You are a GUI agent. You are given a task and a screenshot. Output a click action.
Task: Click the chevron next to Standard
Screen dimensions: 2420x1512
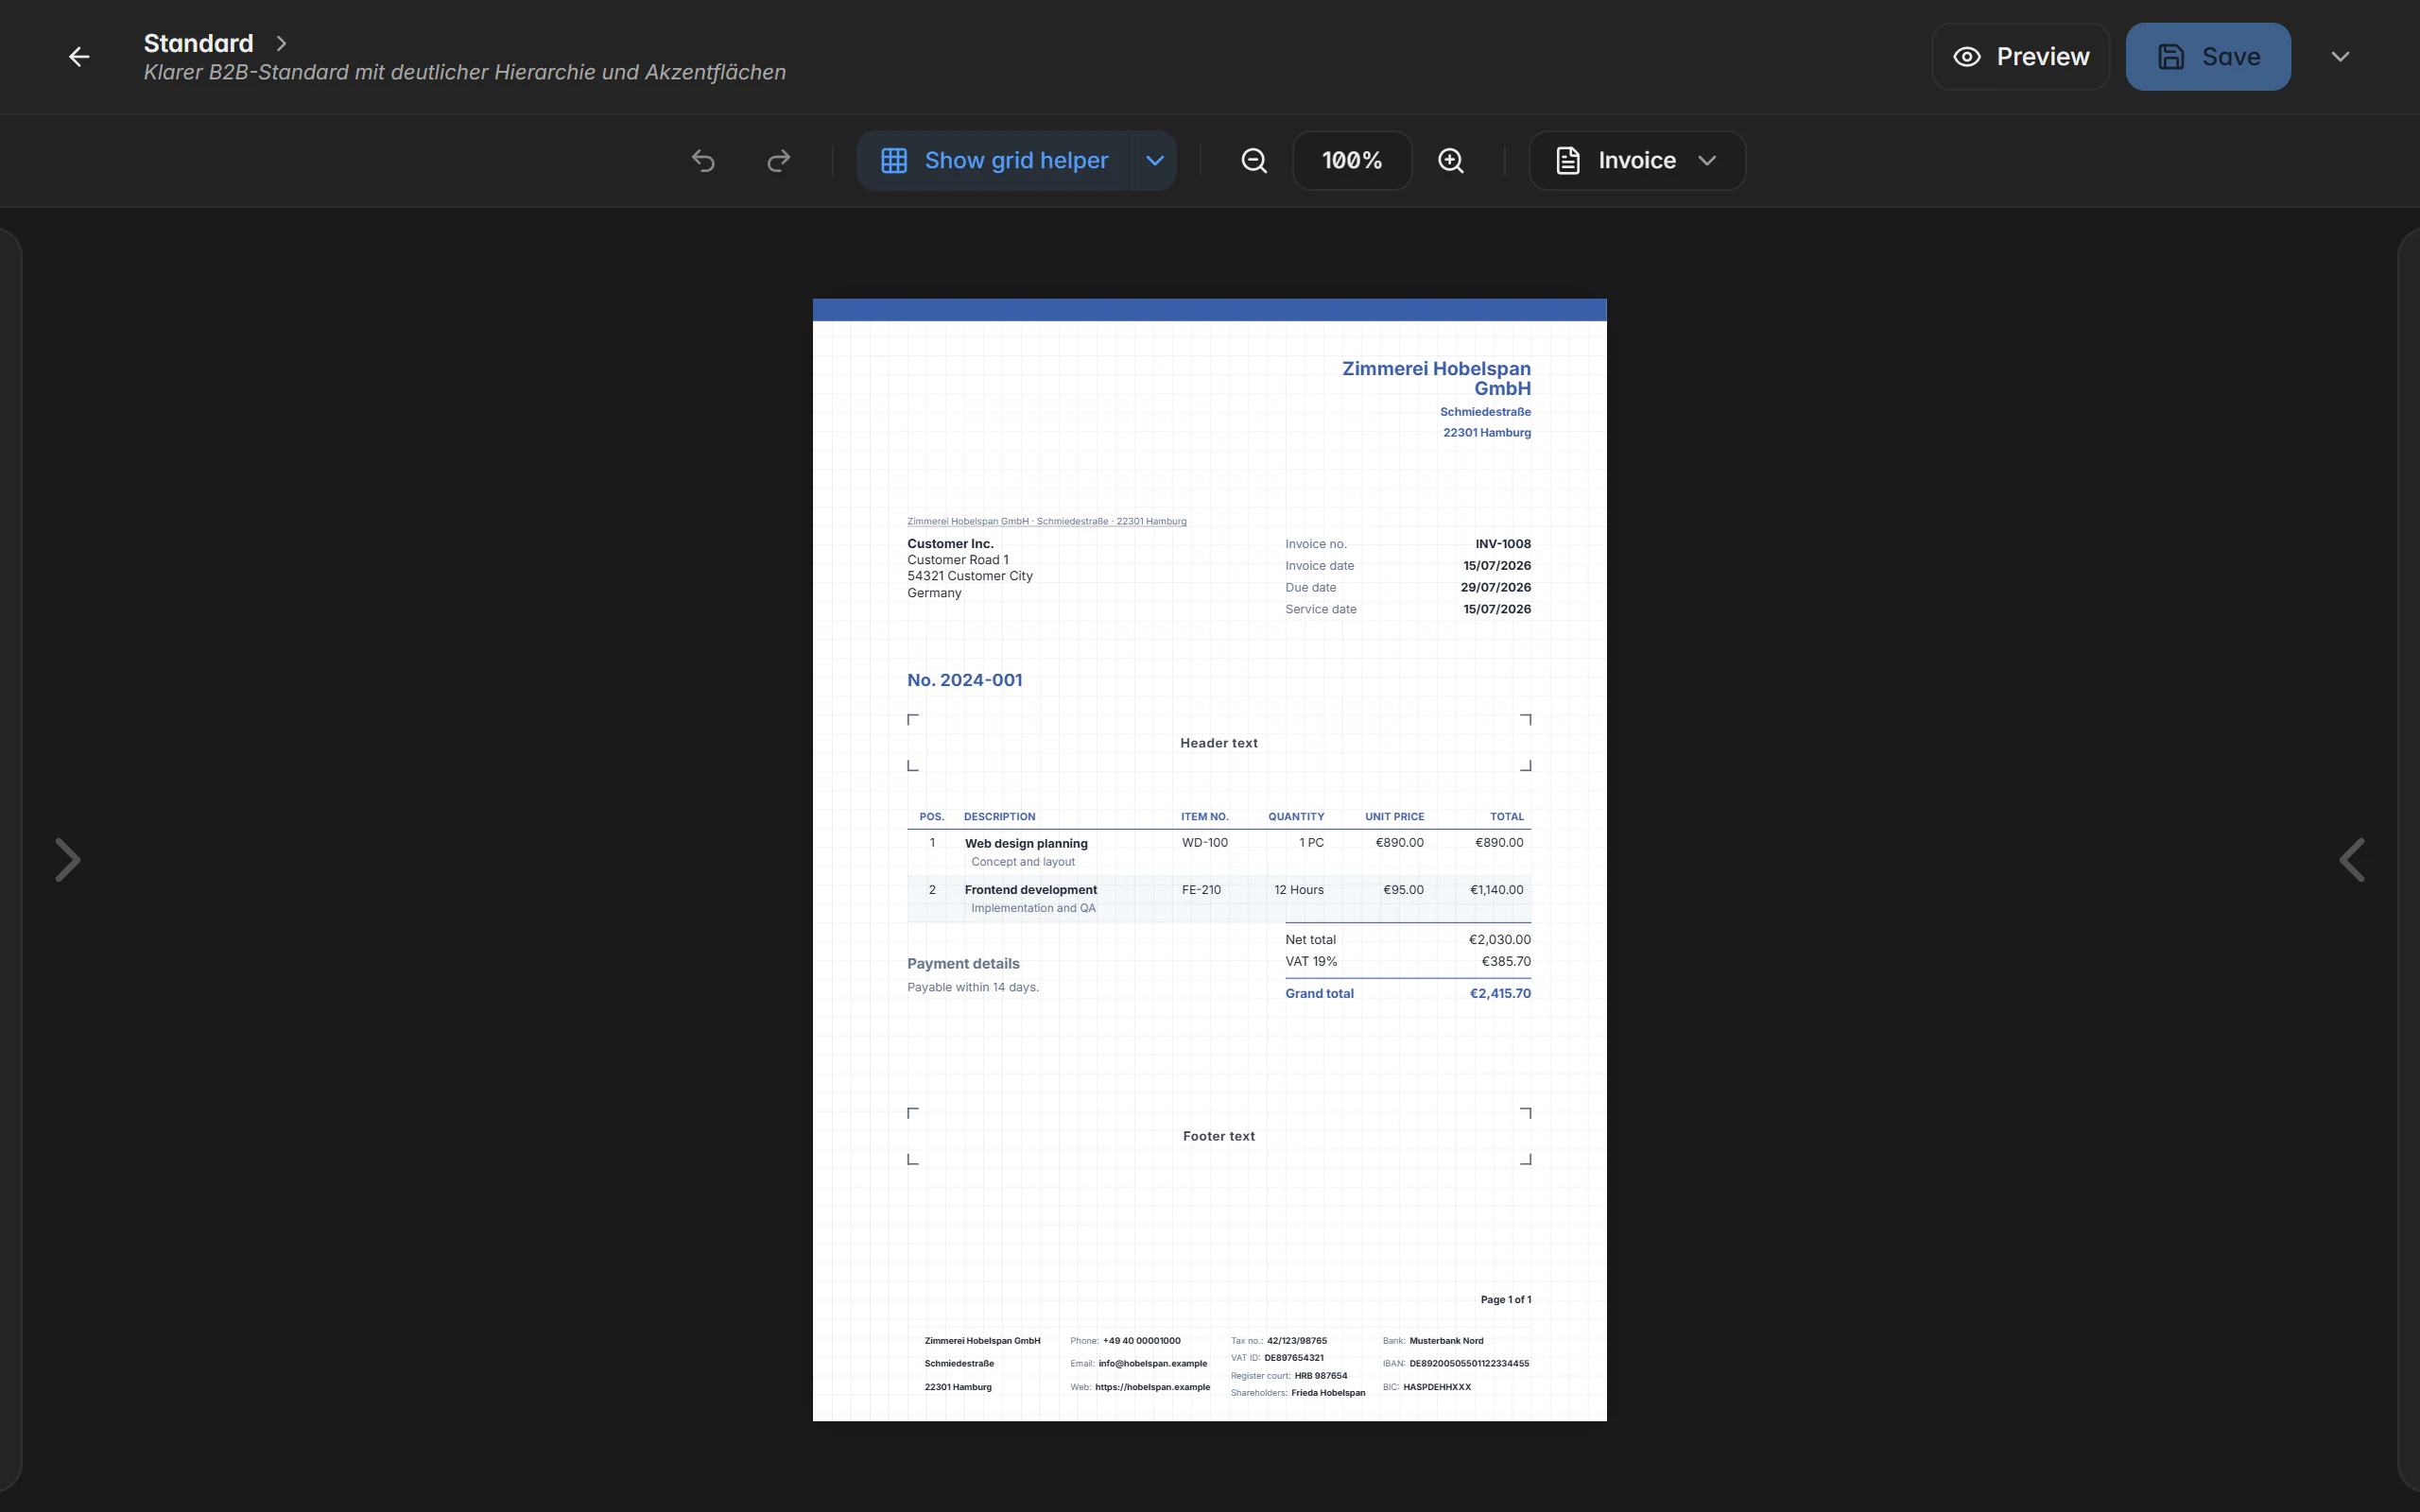(281, 43)
